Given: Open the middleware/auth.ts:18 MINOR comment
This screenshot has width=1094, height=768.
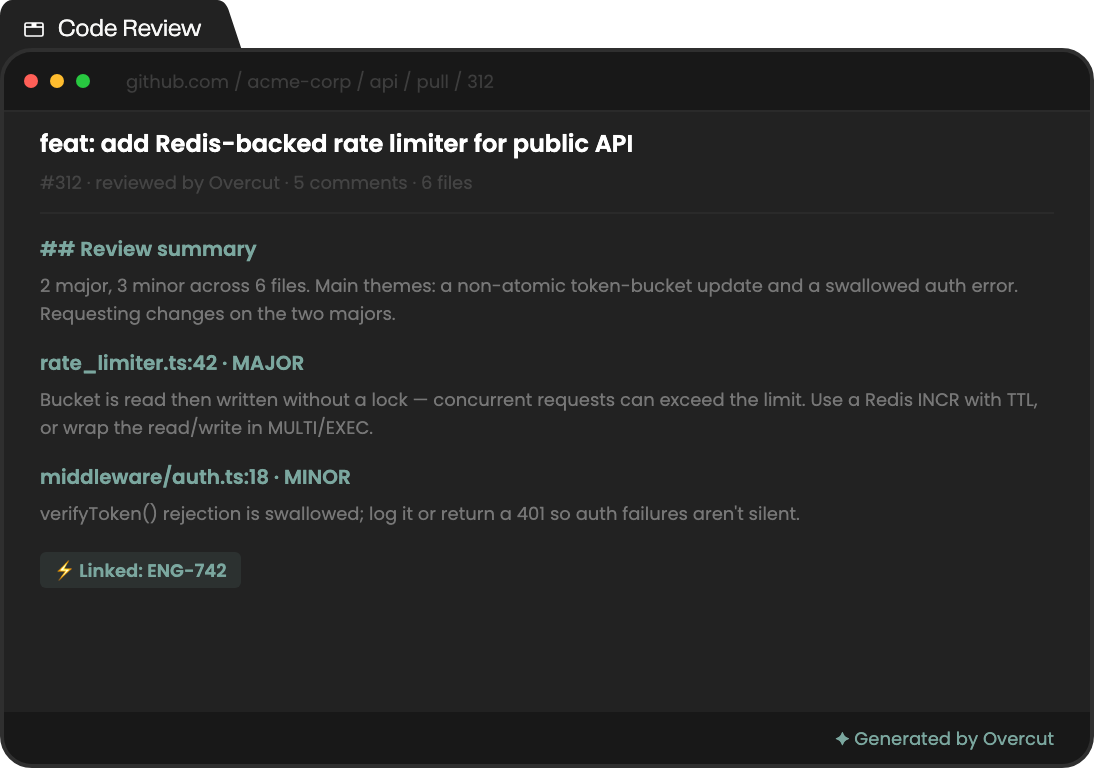Looking at the screenshot, I should 195,477.
